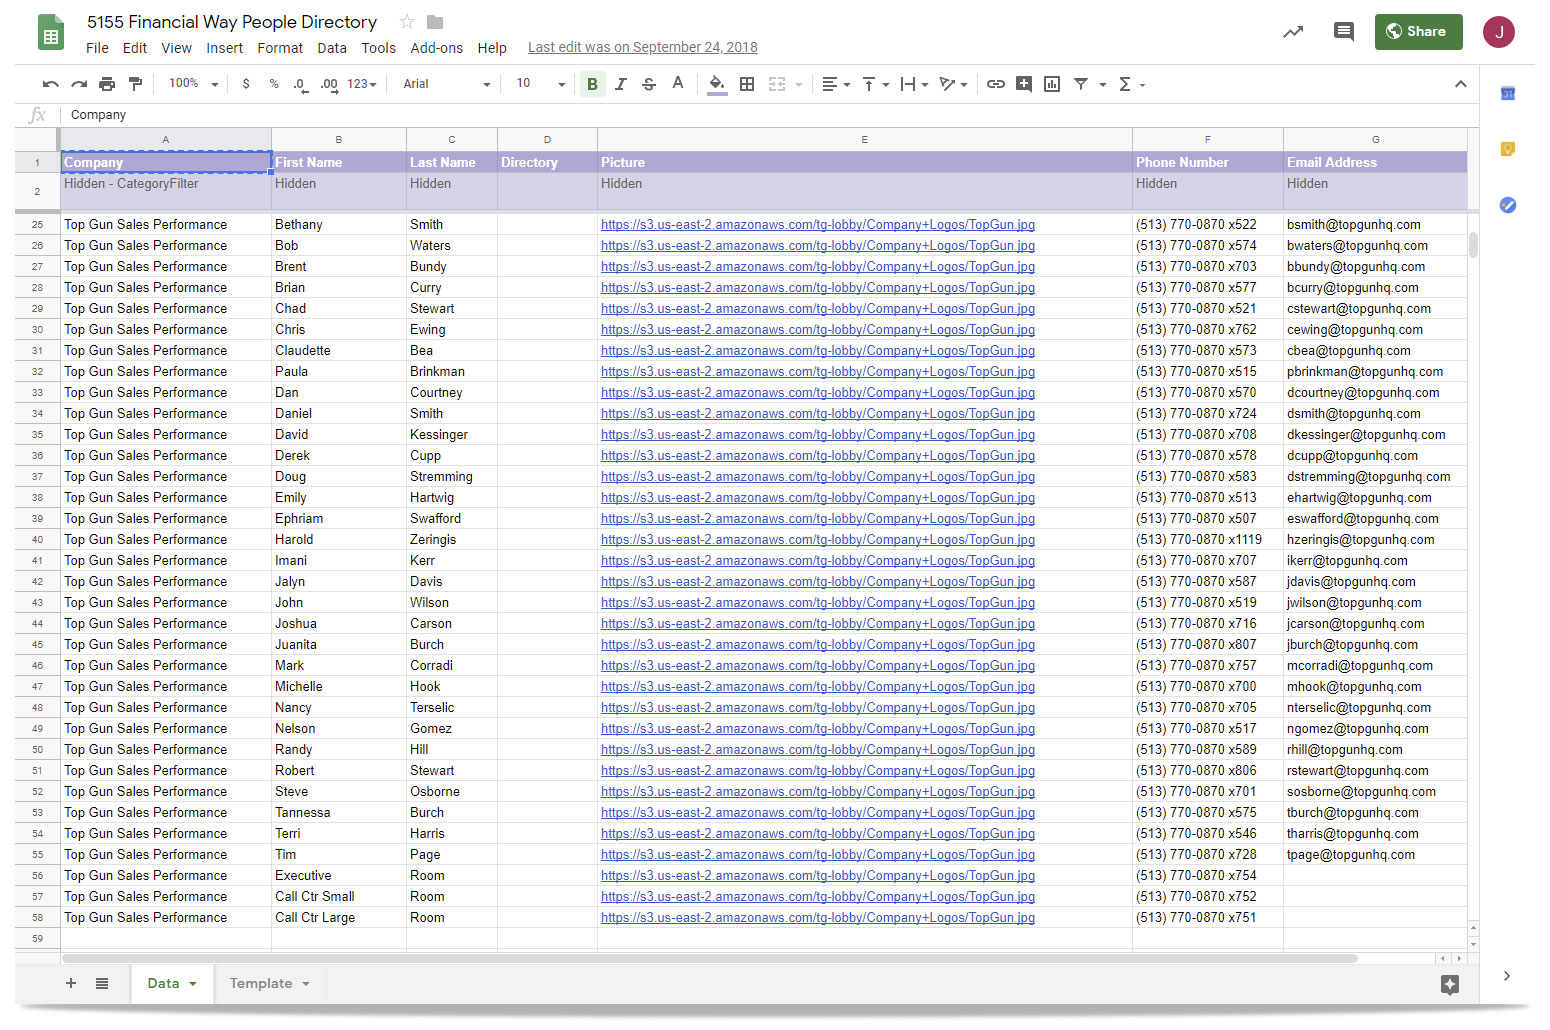Click the Merge cells icon

(777, 85)
